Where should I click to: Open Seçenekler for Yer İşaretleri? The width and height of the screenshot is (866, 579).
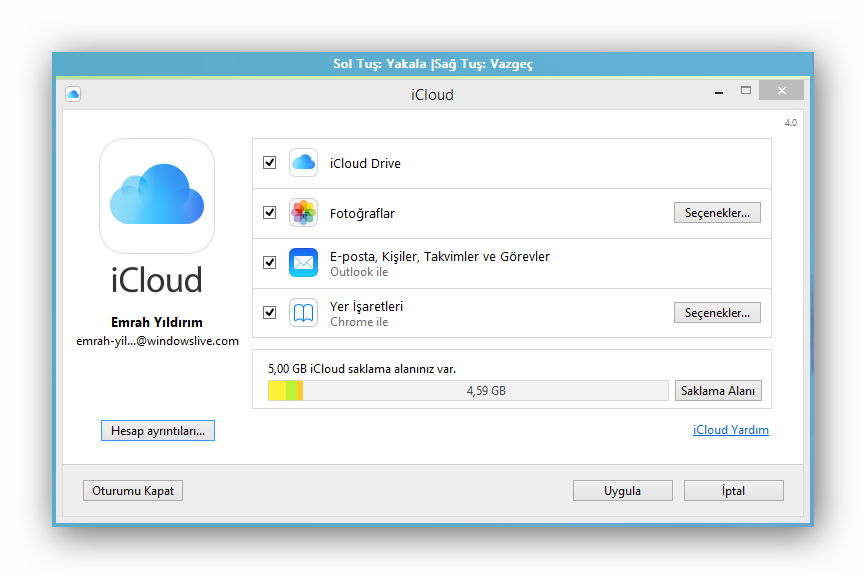tap(717, 313)
